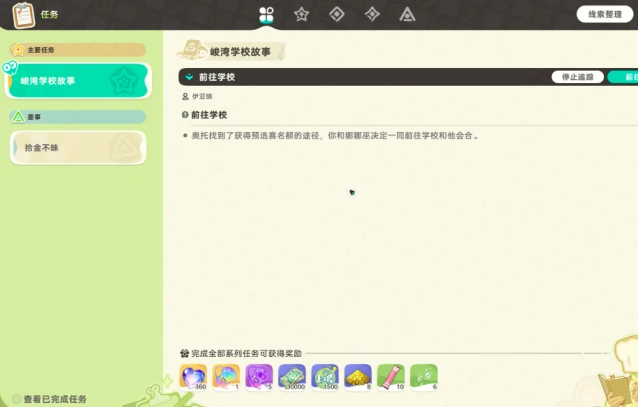
Task: Click the yellow star icon beside 主要任务
Action: [x=18, y=50]
